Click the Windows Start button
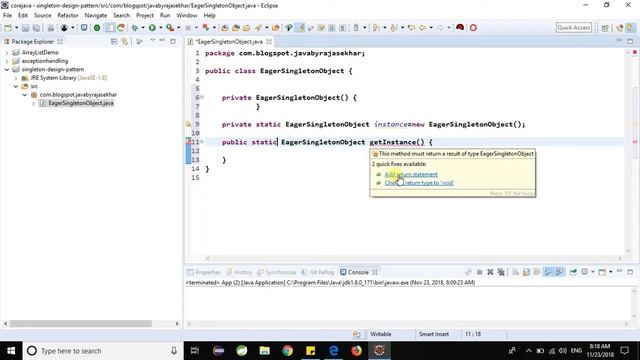This screenshot has width=640, height=360. 11,351
